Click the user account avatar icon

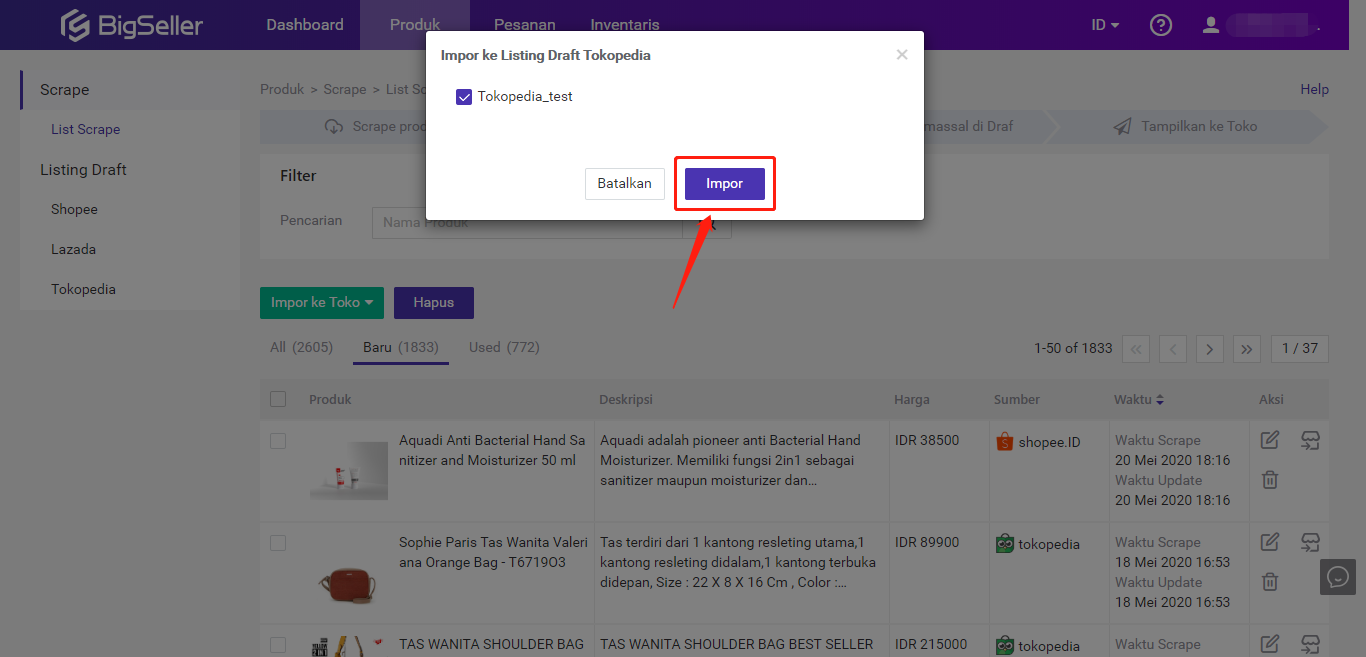point(1211,25)
